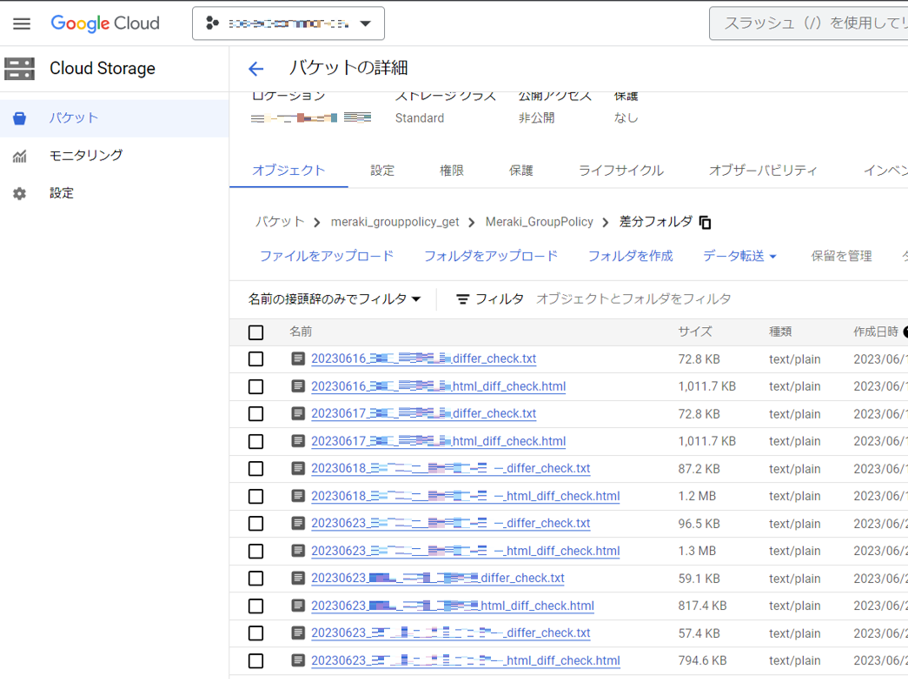Screen dimensions: 908x679
Task: Click the モニタリング chart icon
Action: pos(20,156)
